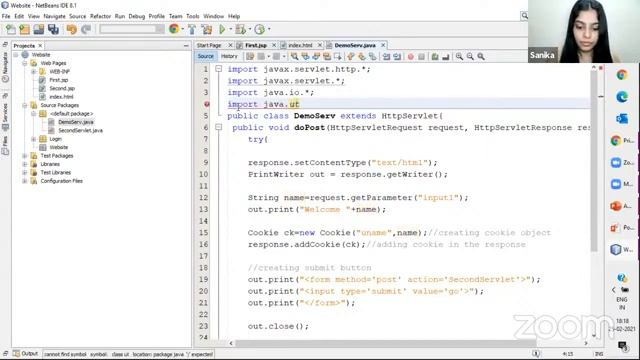Click the New Project toolbar icon
This screenshot has height=360, width=640.
24,29
